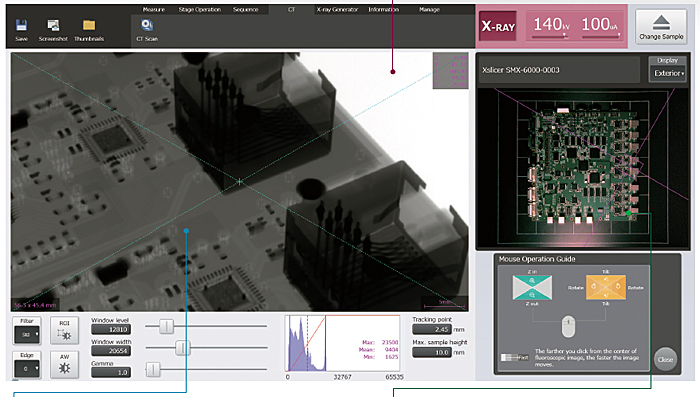Click the center crosshair in fluoroscopic image

click(239, 182)
